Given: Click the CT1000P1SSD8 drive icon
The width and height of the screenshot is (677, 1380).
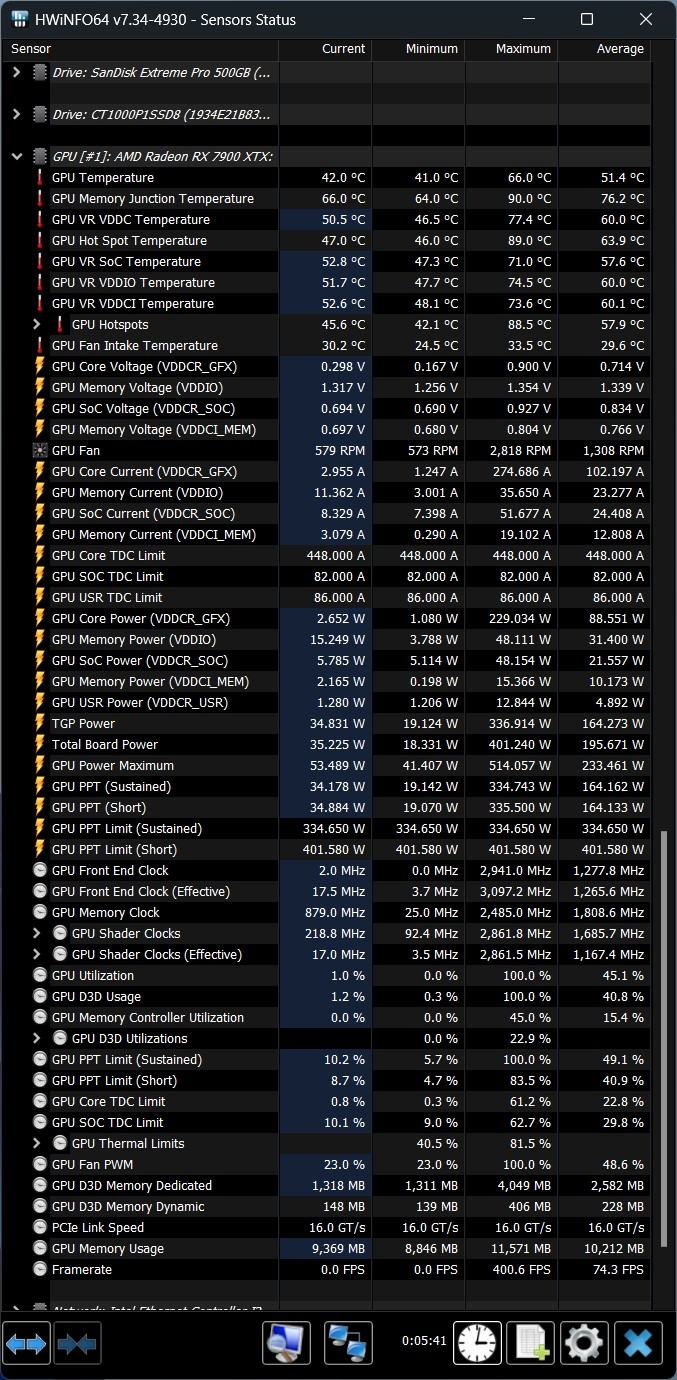Looking at the screenshot, I should (x=40, y=115).
